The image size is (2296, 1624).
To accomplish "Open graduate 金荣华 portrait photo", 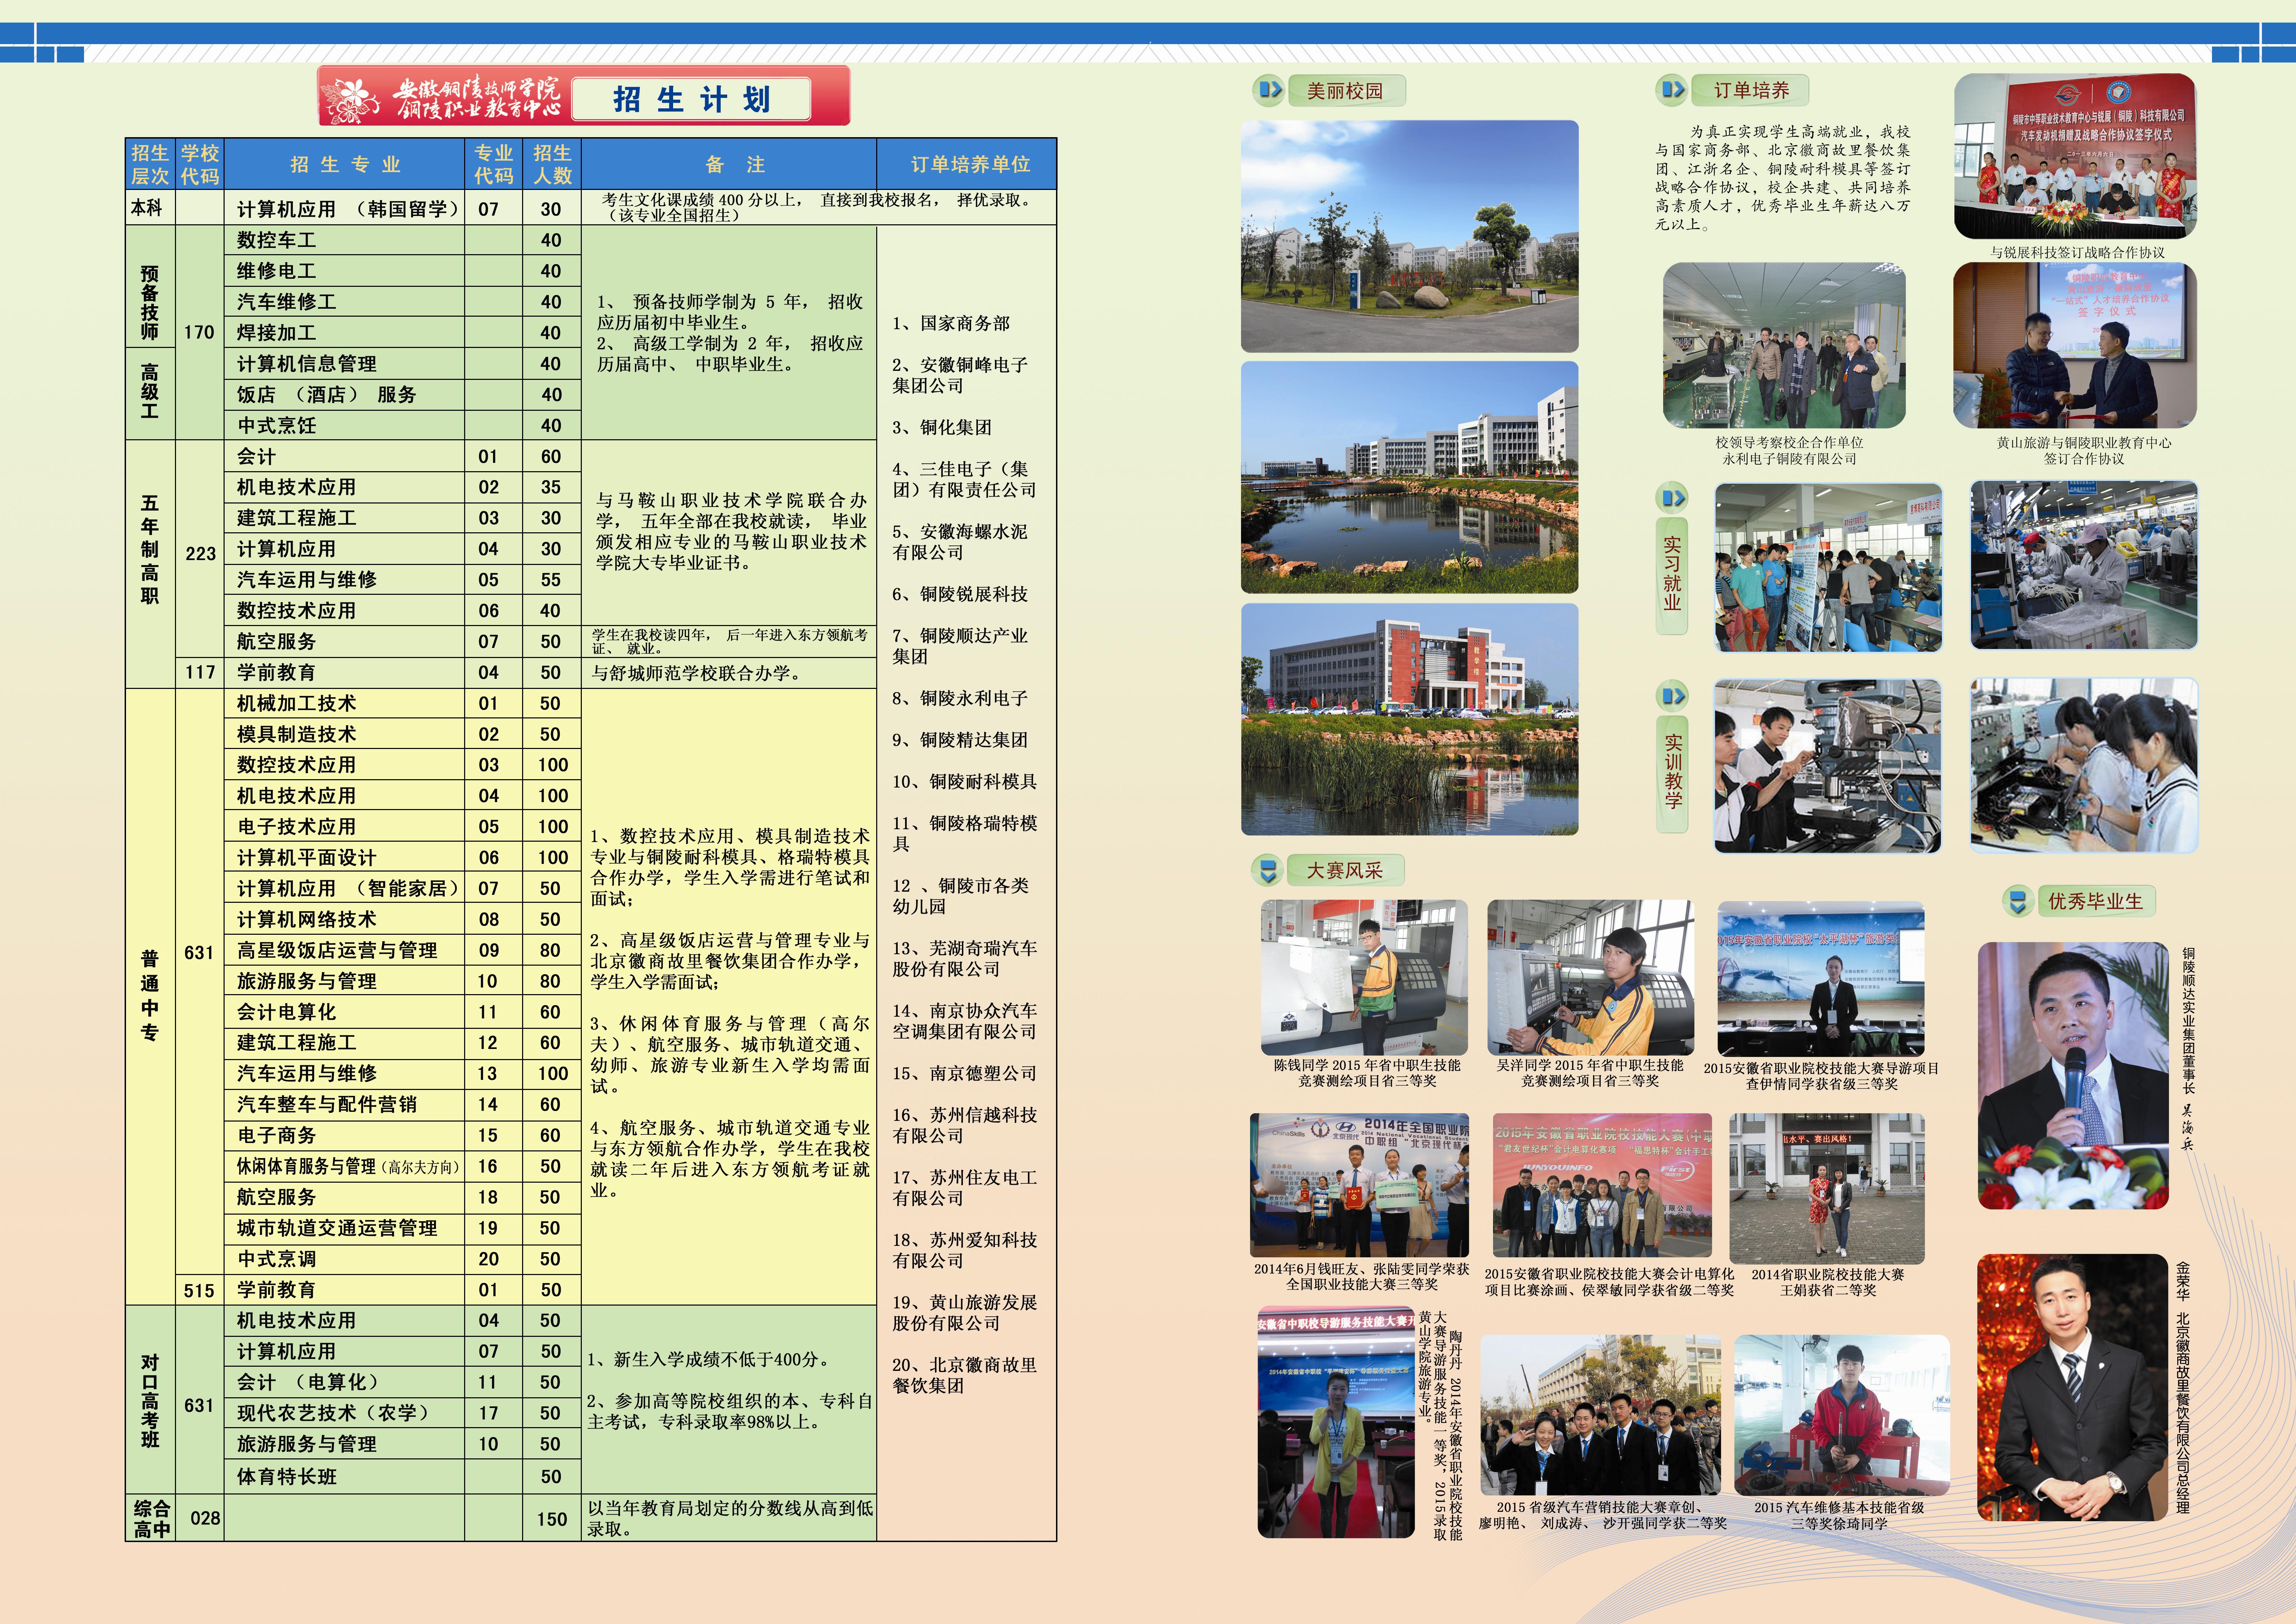I will [x=2073, y=1388].
